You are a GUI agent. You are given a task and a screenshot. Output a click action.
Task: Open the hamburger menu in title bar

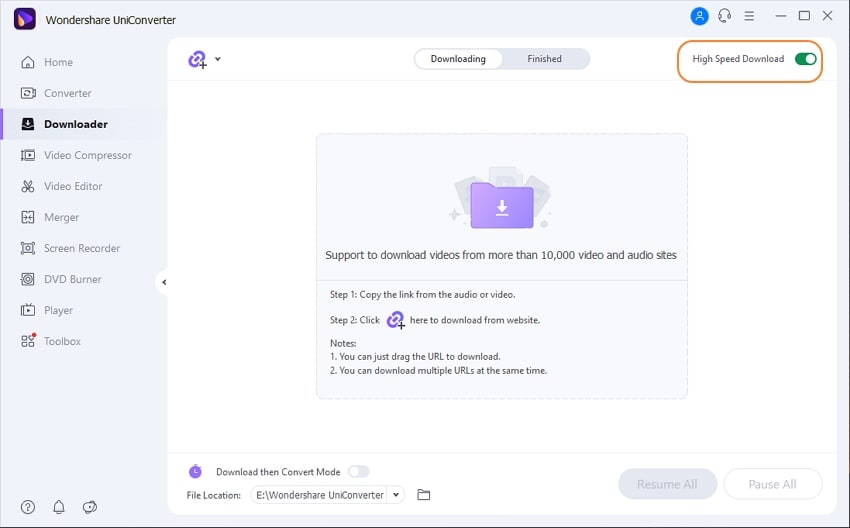tap(749, 16)
